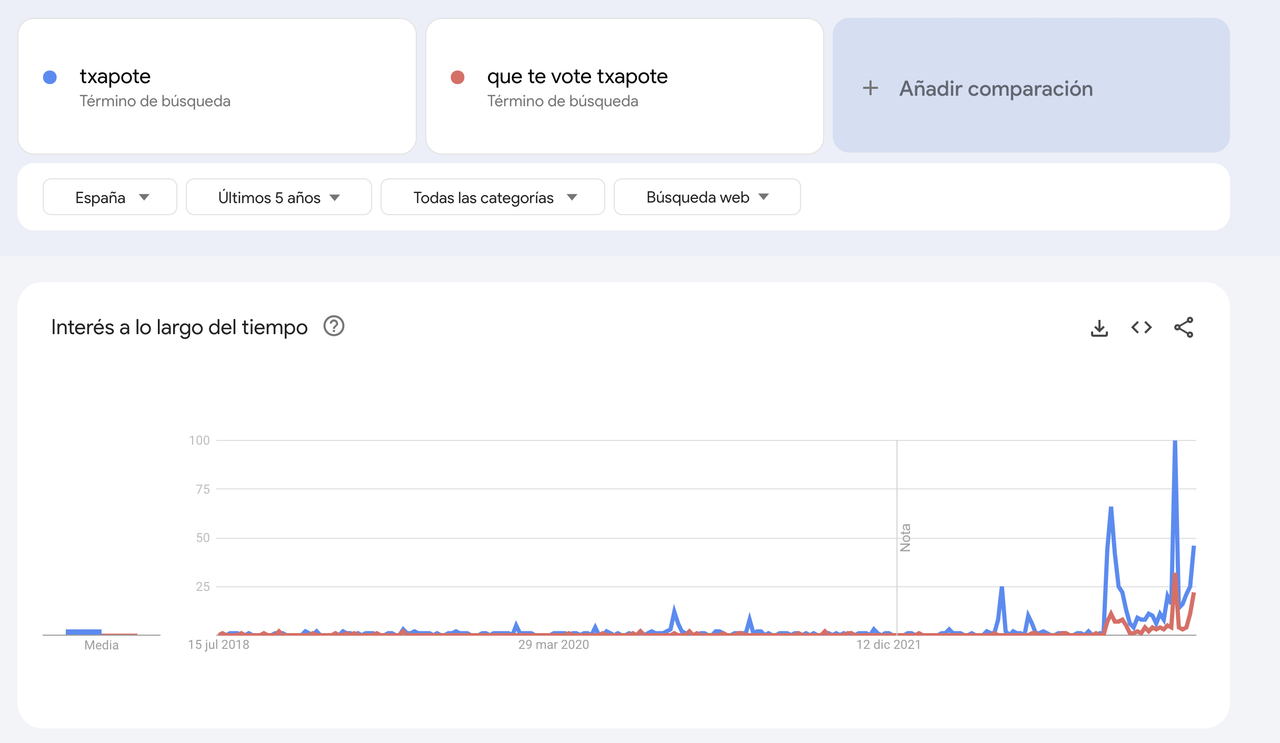Open the España region dropdown
This screenshot has height=743, width=1280.
tap(110, 197)
